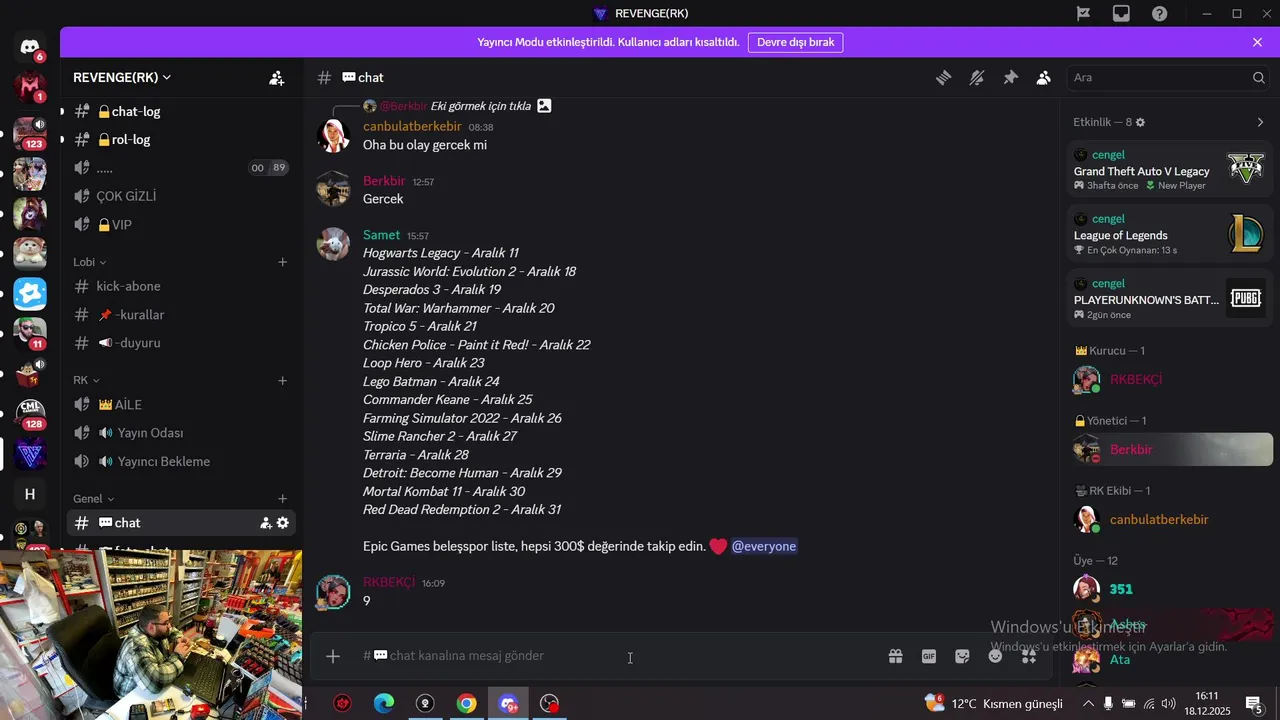1280x720 pixels.
Task: Open pinned messages pin icon
Action: pos(1010,78)
